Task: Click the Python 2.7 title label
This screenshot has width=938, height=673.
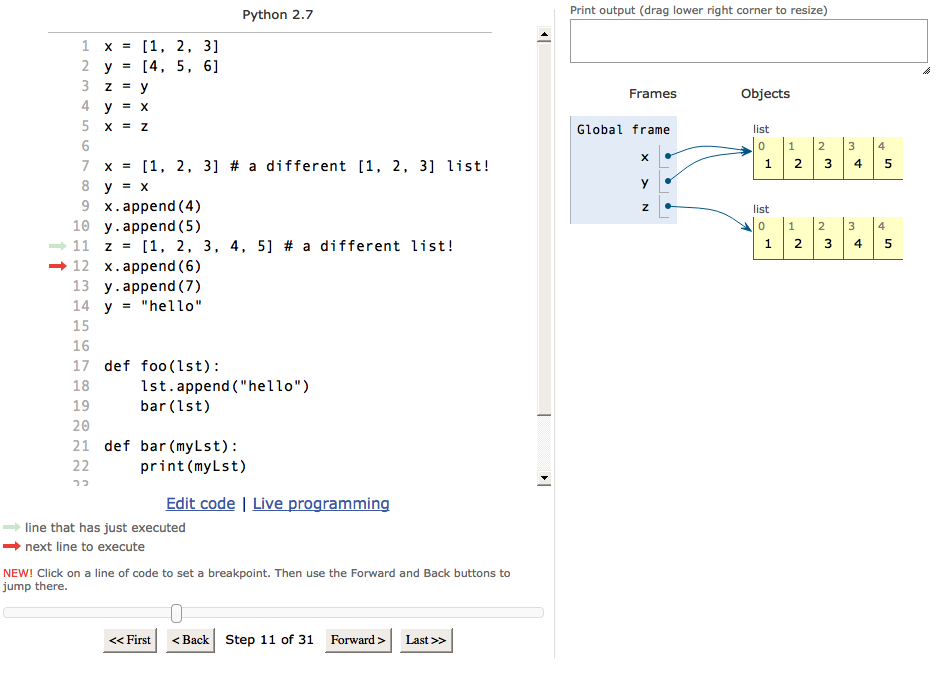Action: pyautogui.click(x=278, y=14)
